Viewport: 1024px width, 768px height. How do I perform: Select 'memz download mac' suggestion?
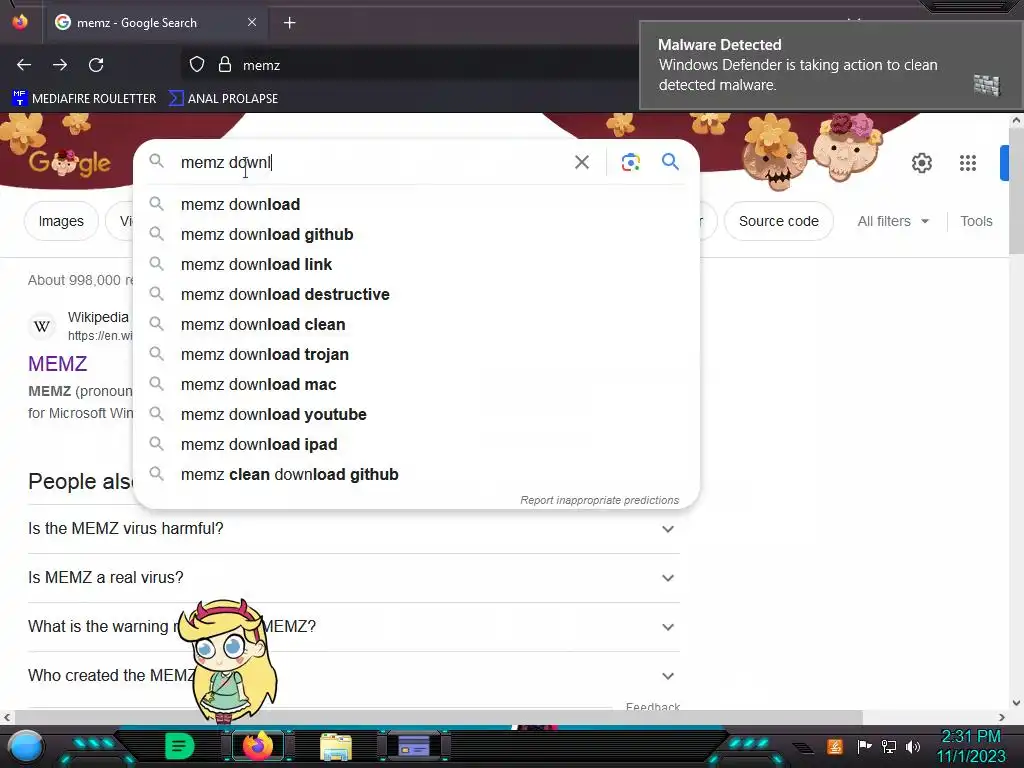coord(416,385)
